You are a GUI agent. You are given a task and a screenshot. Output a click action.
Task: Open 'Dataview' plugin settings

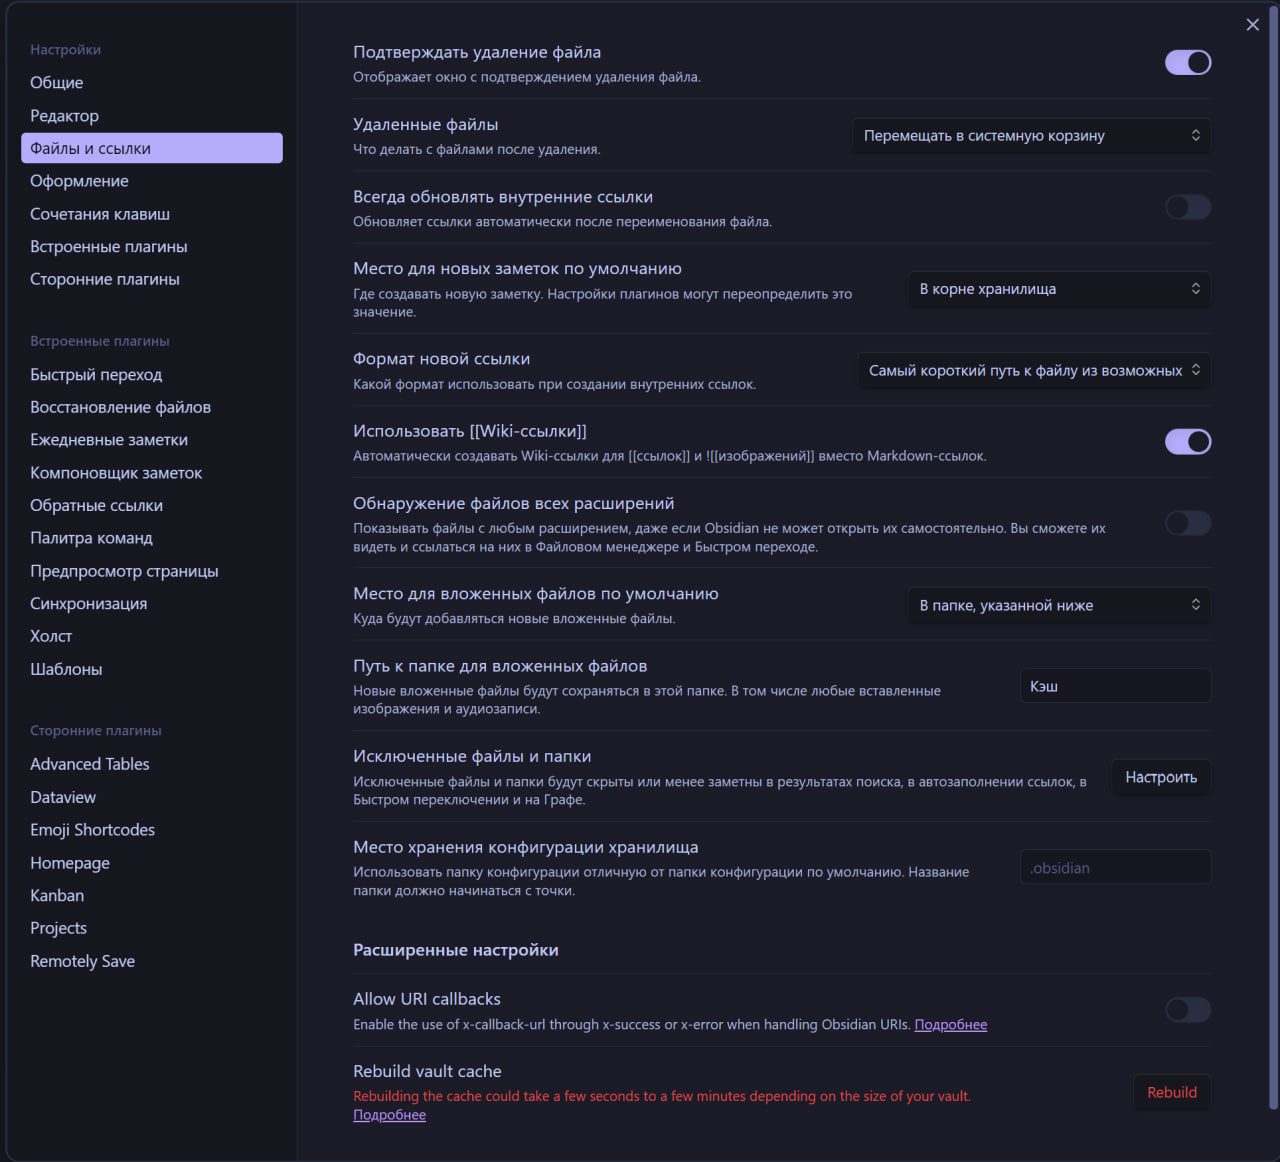click(63, 797)
